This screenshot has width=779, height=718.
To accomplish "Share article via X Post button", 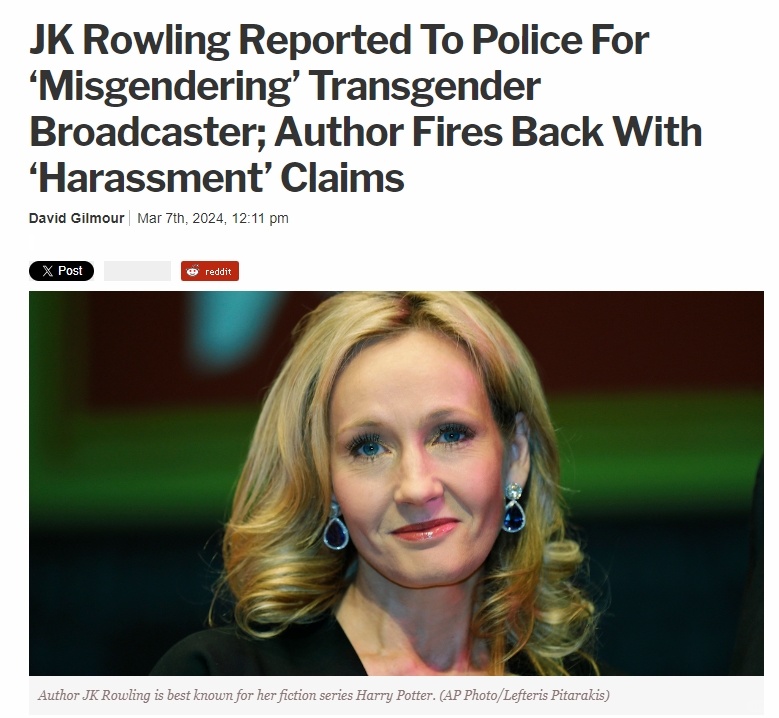I will click(x=62, y=271).
